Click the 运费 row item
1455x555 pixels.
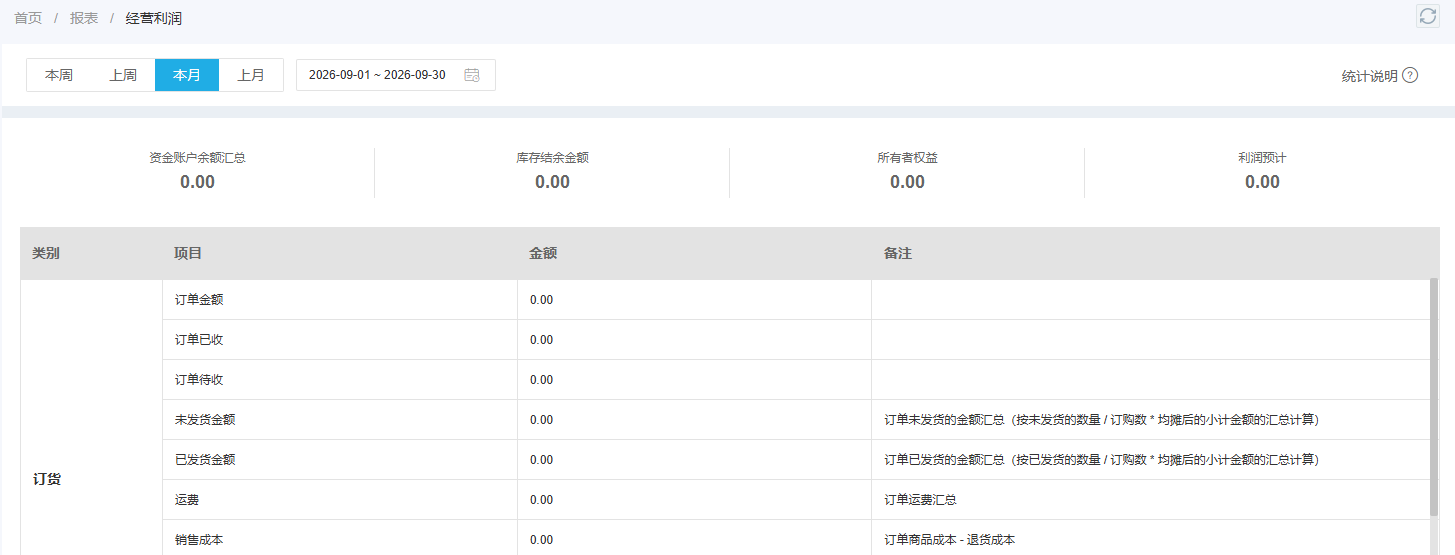[187, 500]
